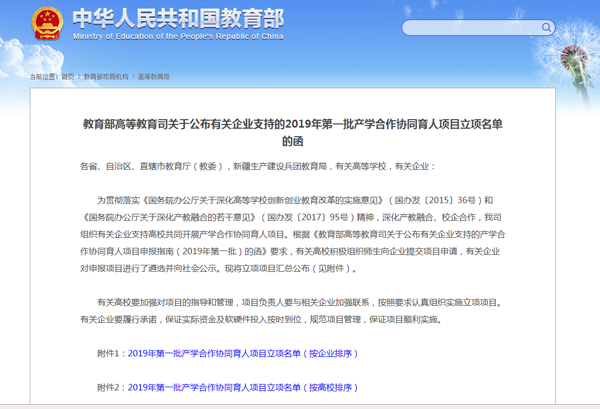This screenshot has height=409, width=600.
Task: Open 教育部司局机构 breadcrumb link
Action: 105,76
